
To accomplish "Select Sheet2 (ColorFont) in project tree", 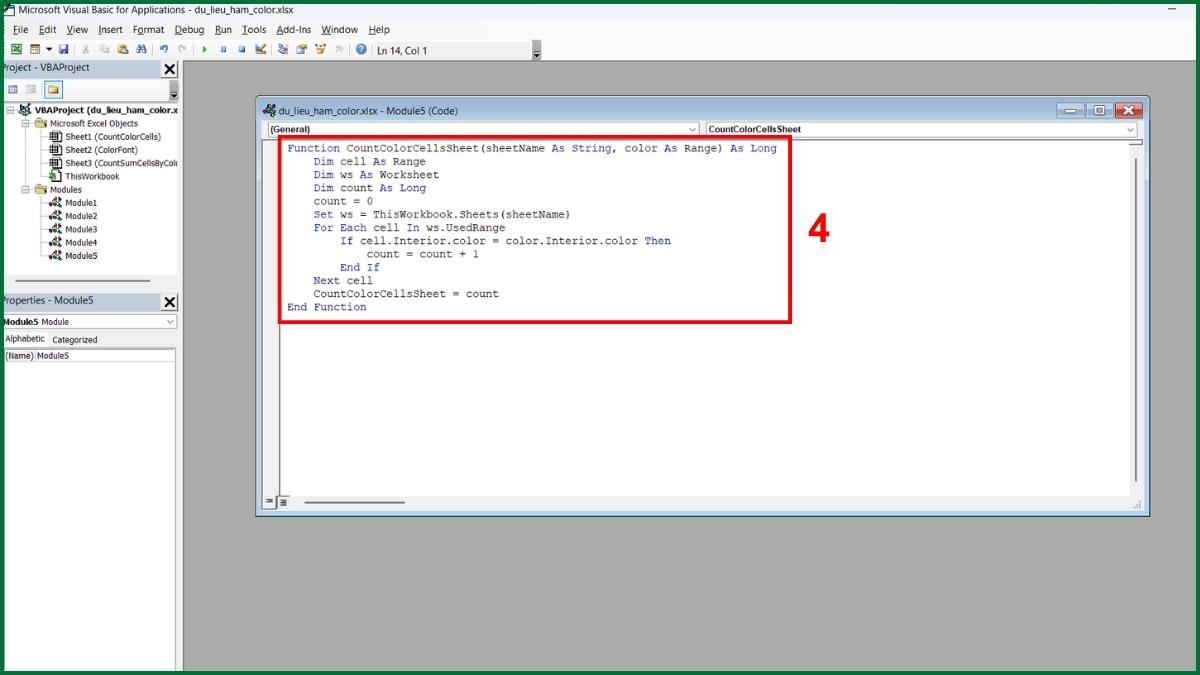I will click(101, 150).
